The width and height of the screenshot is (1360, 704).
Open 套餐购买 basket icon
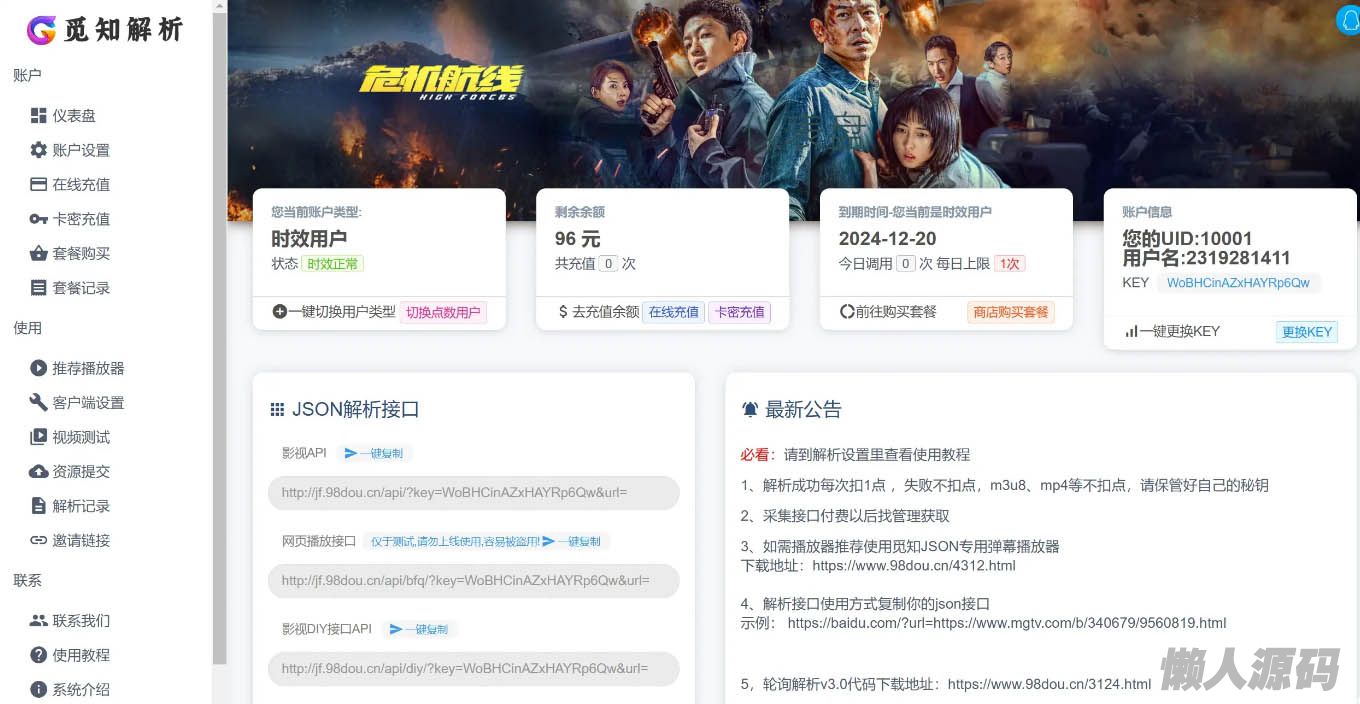click(39, 253)
